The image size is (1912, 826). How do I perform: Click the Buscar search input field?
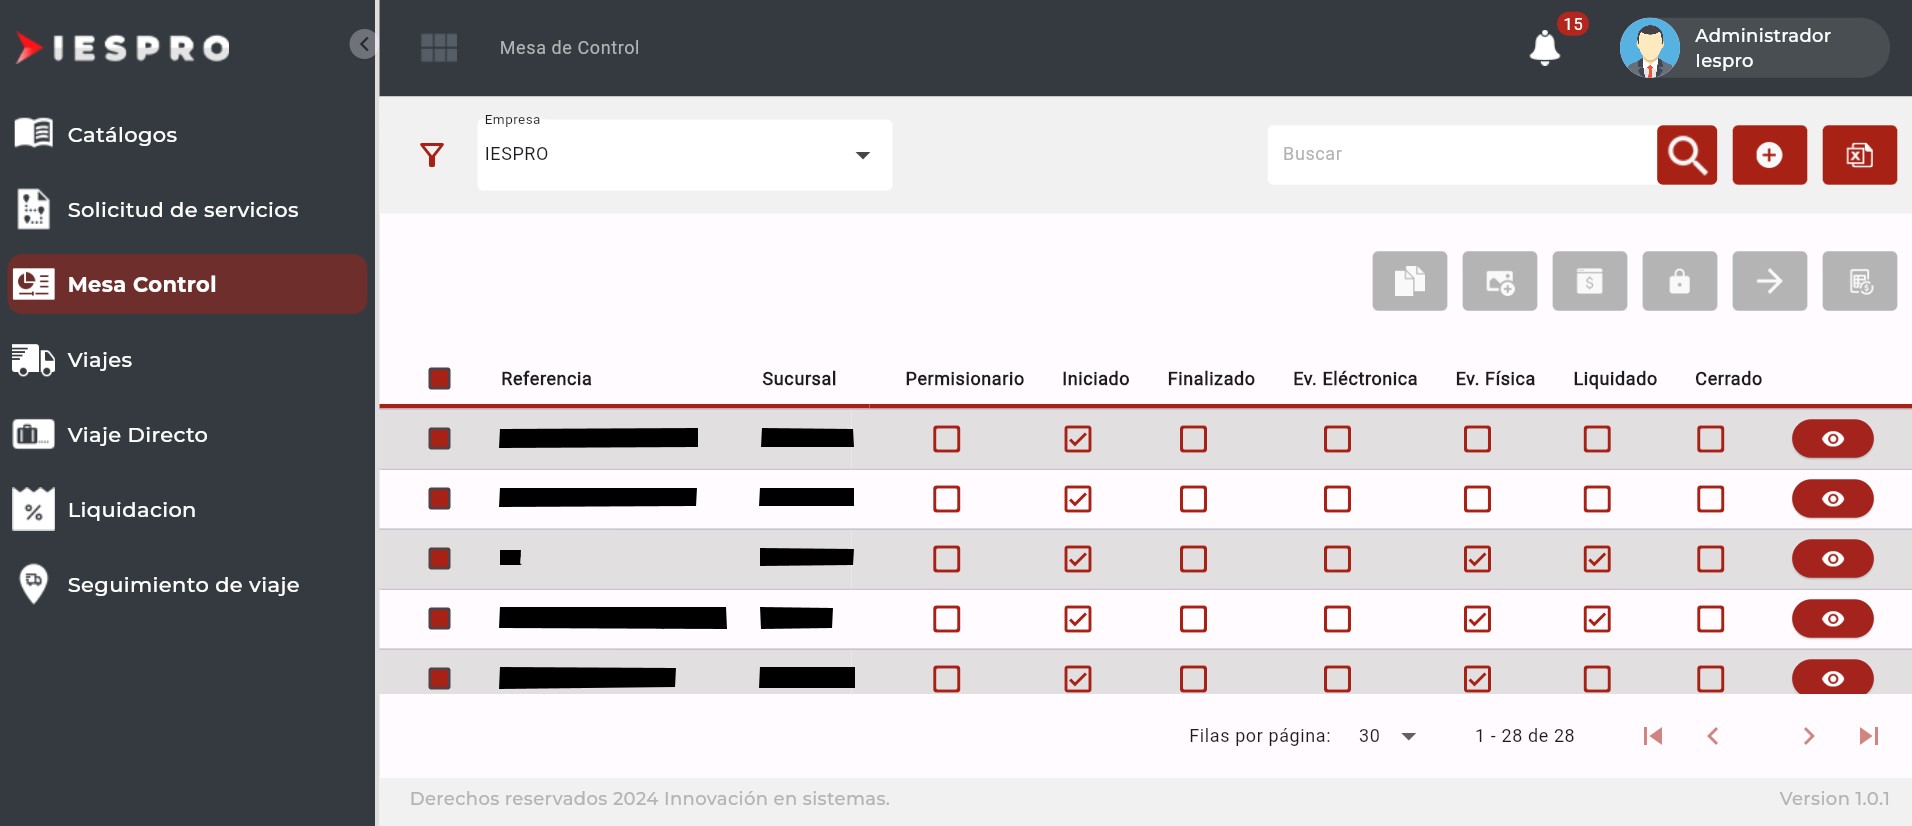click(1460, 155)
